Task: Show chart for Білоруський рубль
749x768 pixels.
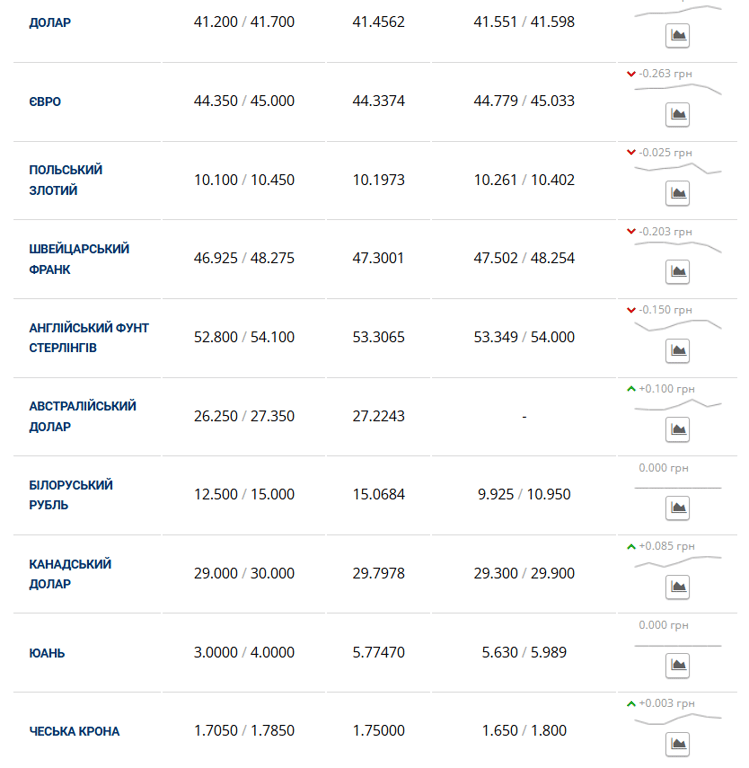Action: click(x=678, y=508)
